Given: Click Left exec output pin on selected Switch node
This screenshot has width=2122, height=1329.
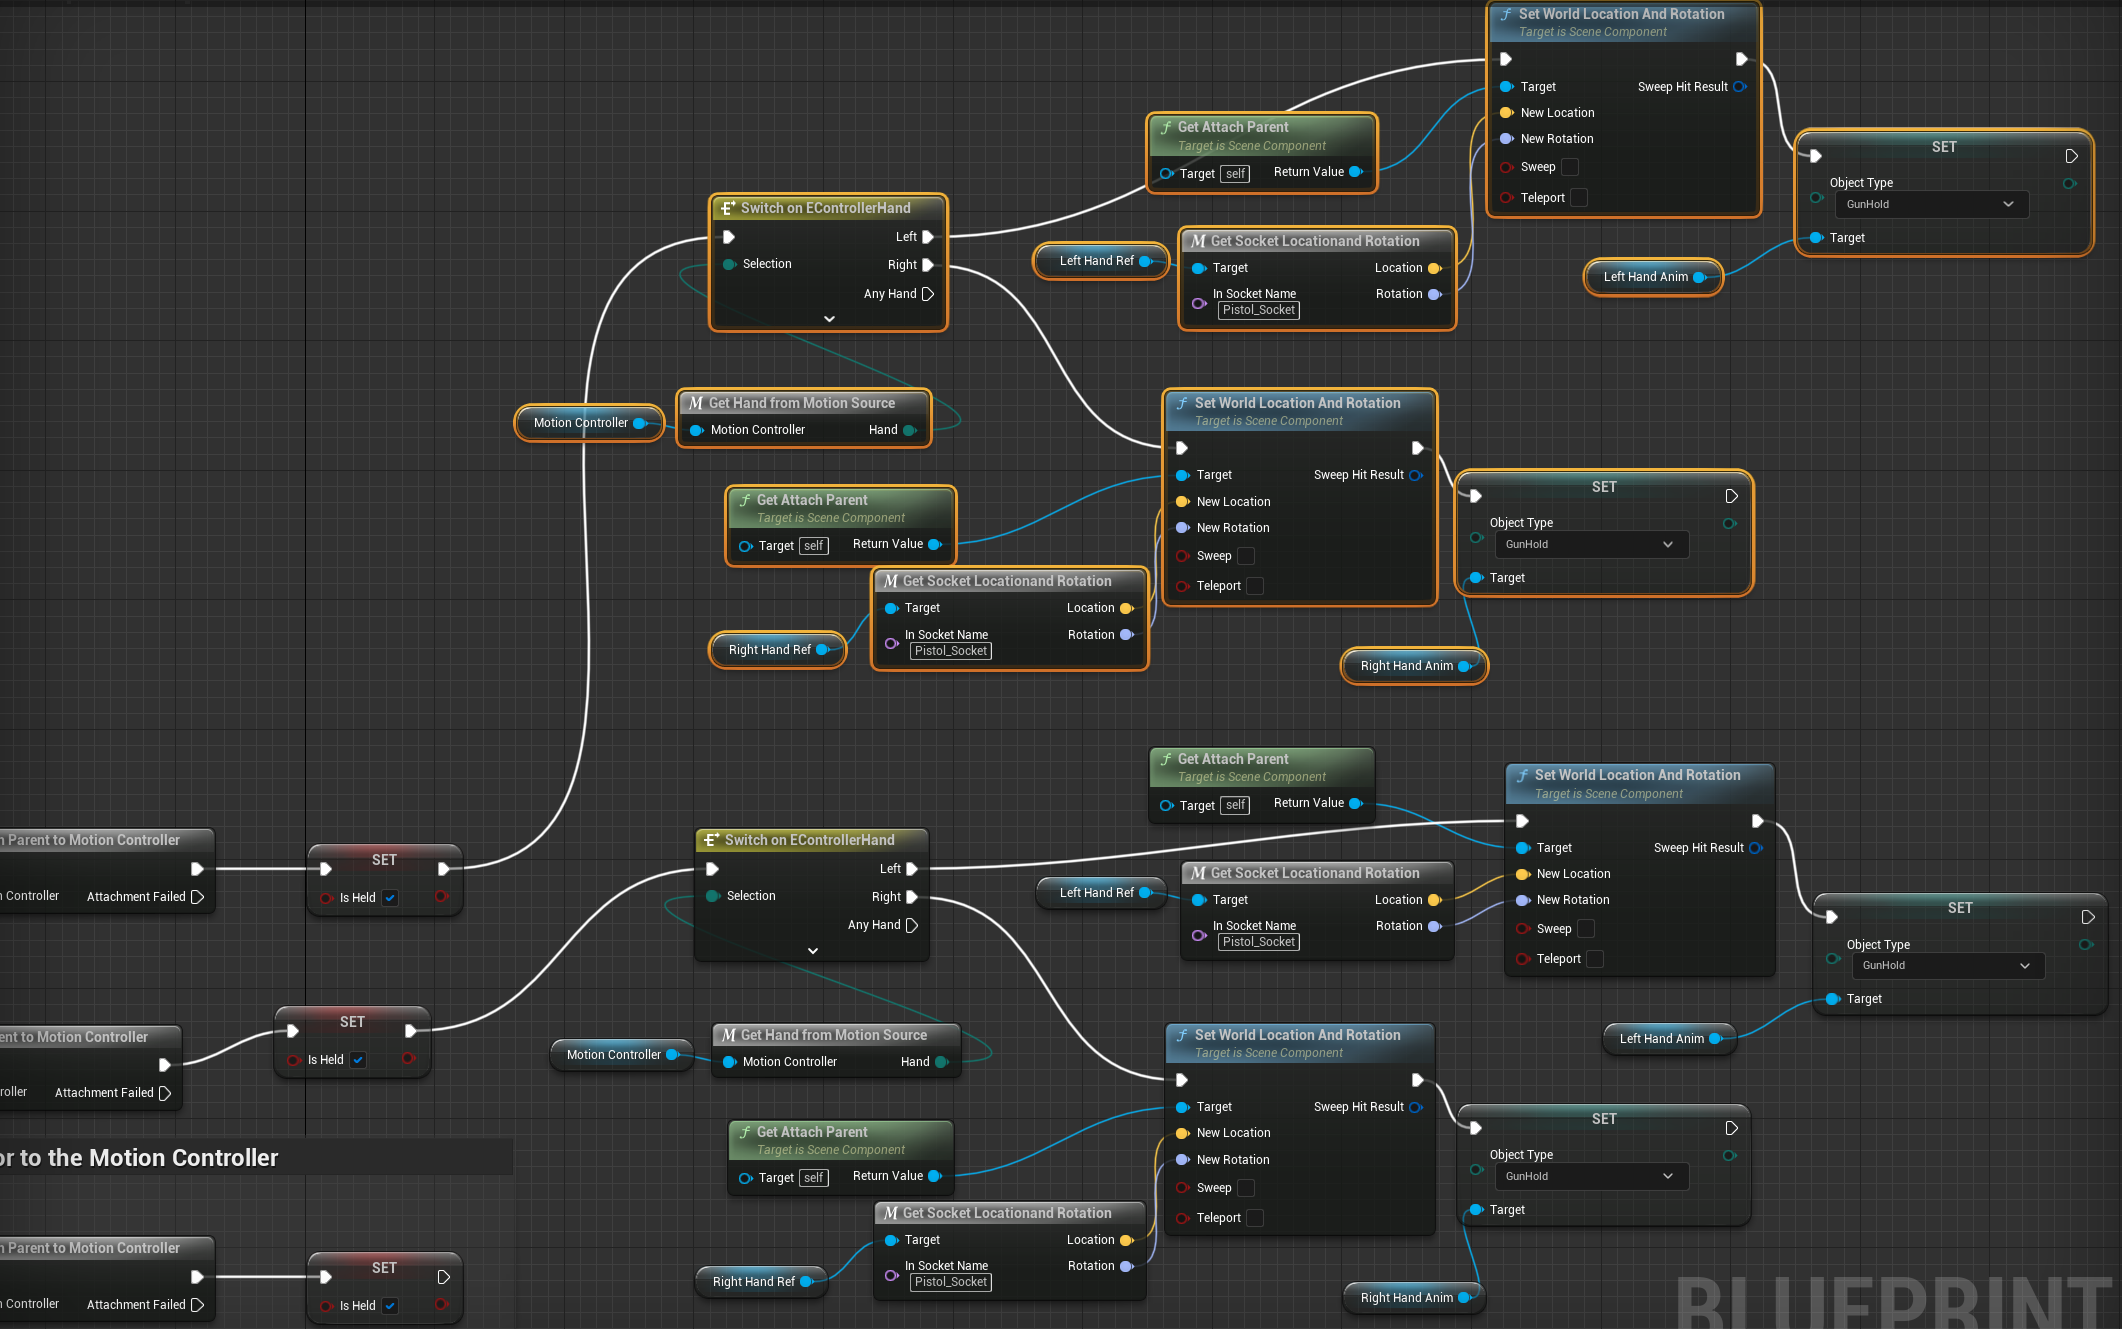Looking at the screenshot, I should [927, 237].
